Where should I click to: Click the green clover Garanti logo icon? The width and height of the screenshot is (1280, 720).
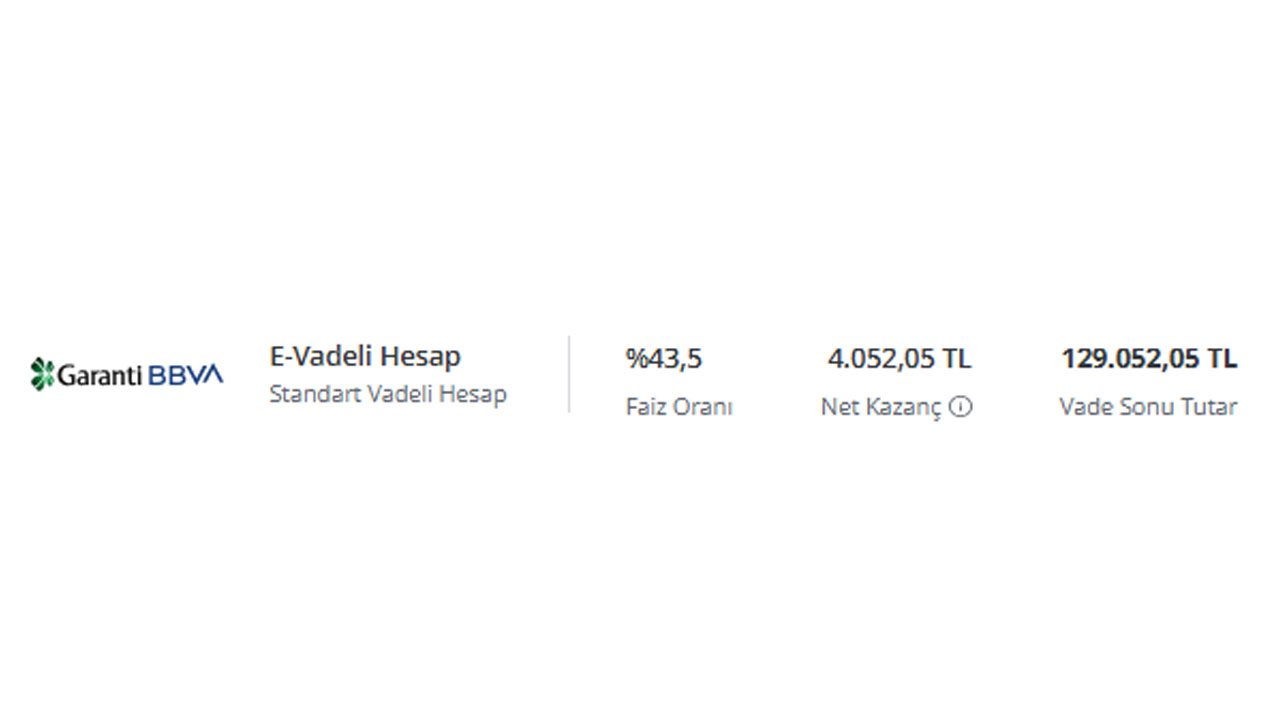(42, 374)
